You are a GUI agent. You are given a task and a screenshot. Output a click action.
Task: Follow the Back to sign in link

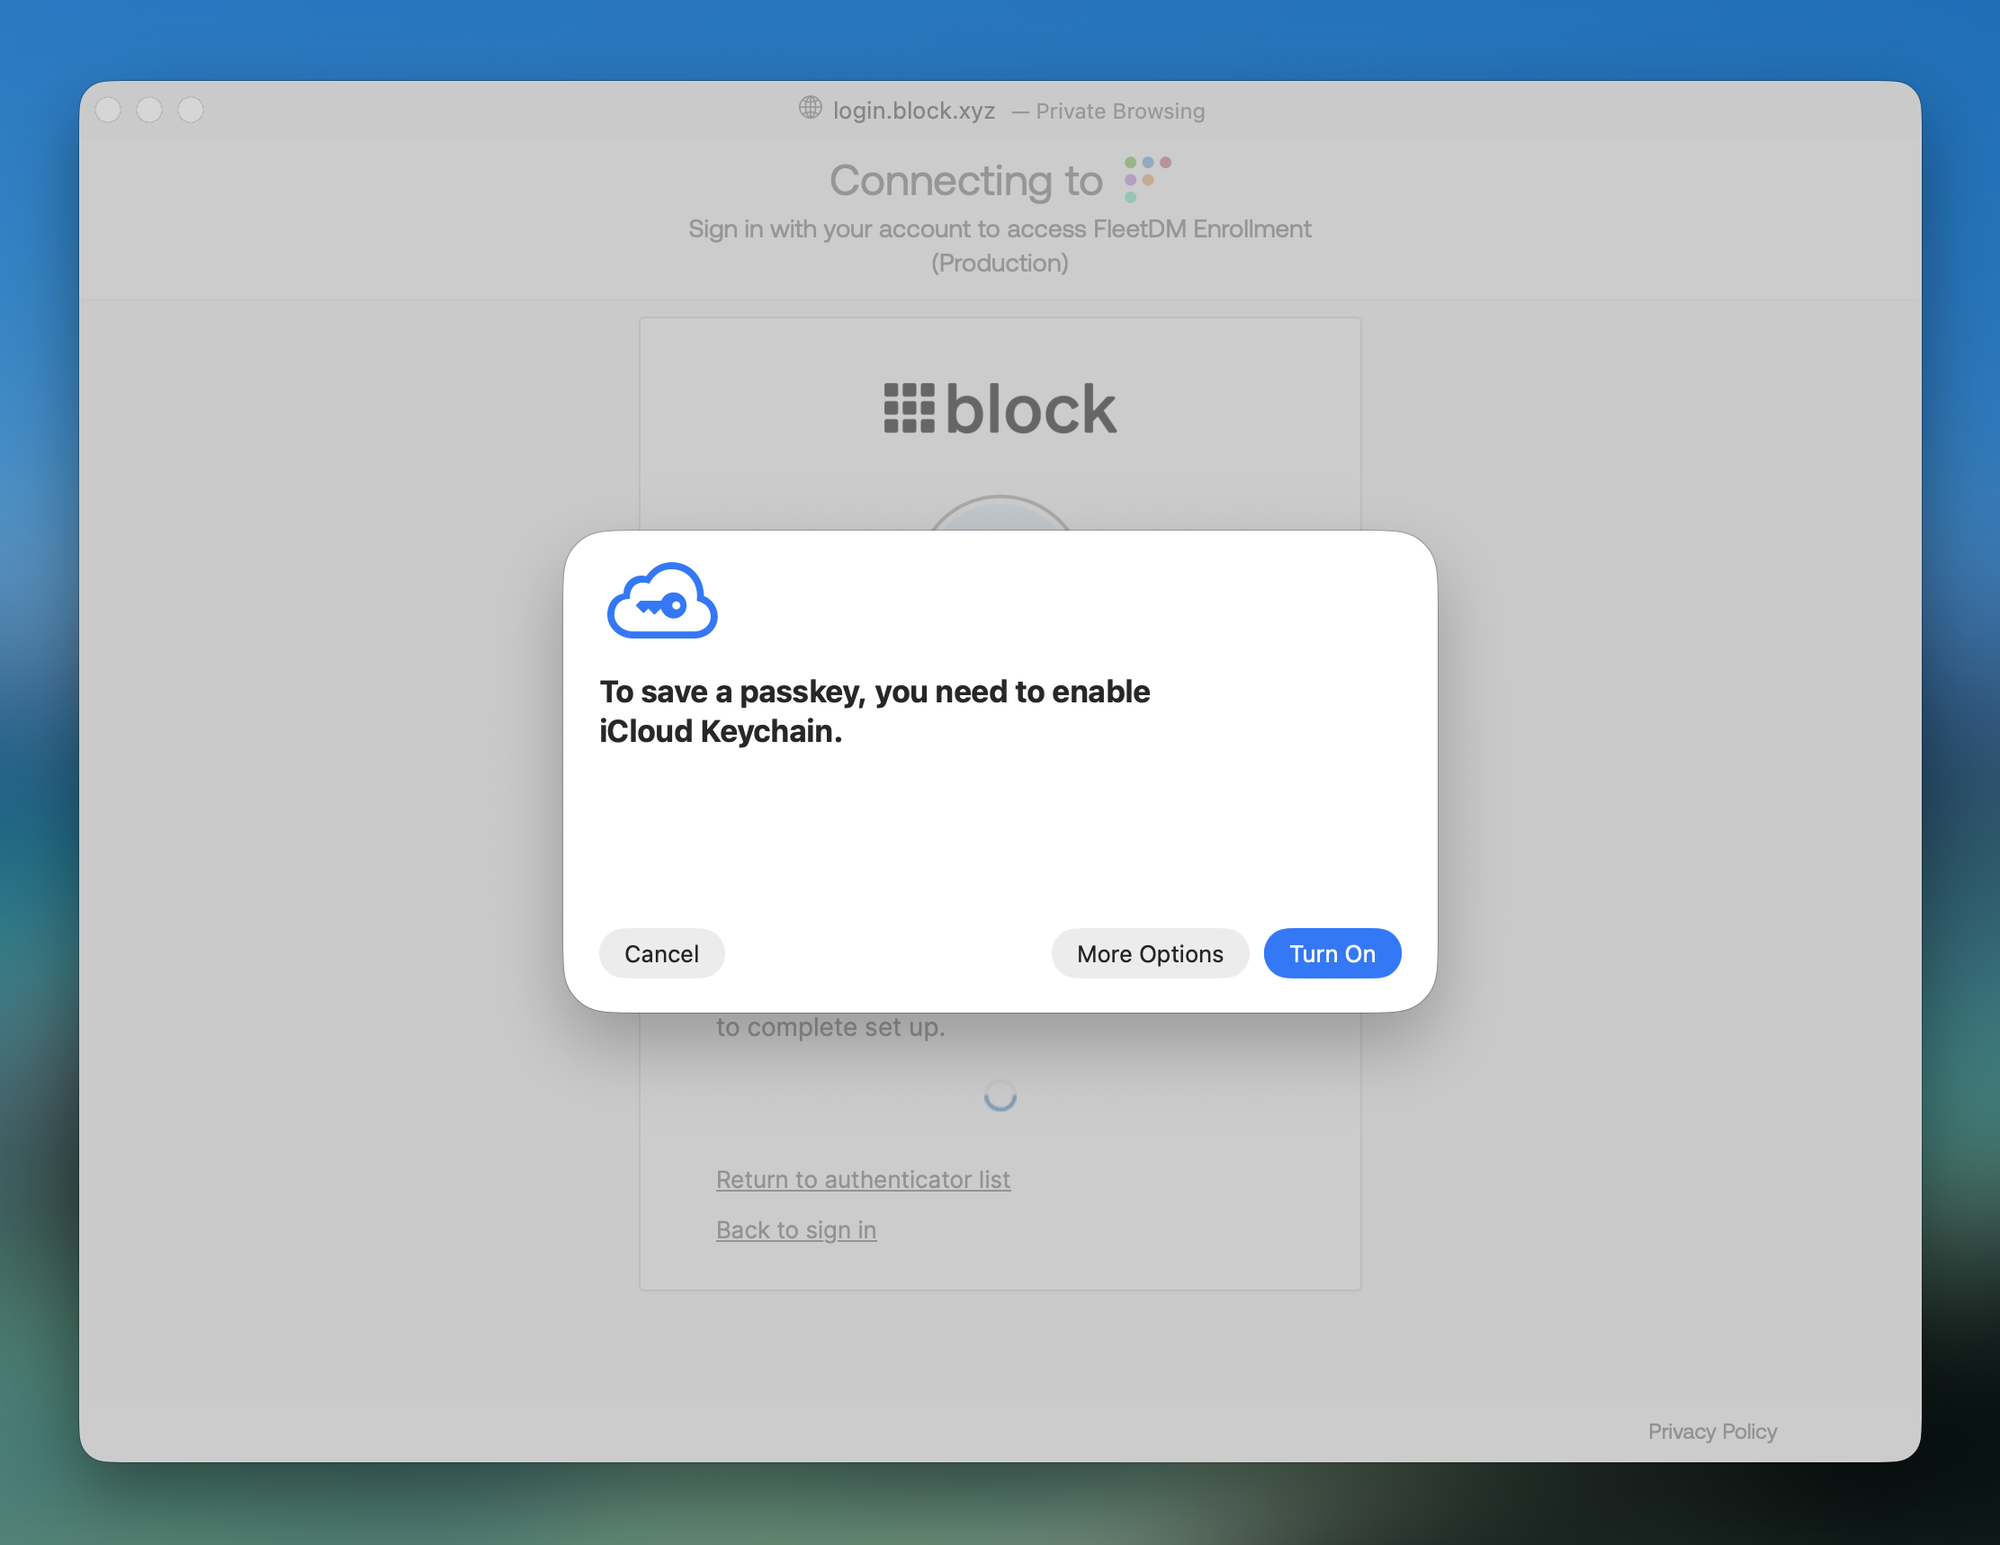(x=796, y=1229)
